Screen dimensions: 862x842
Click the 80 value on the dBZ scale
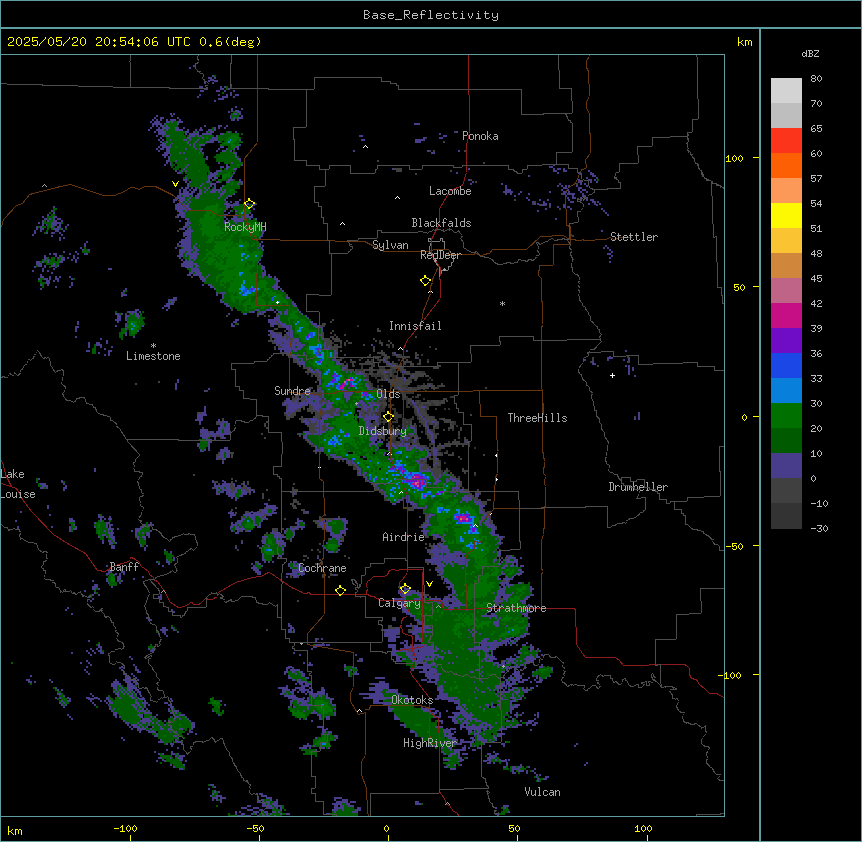tap(816, 79)
